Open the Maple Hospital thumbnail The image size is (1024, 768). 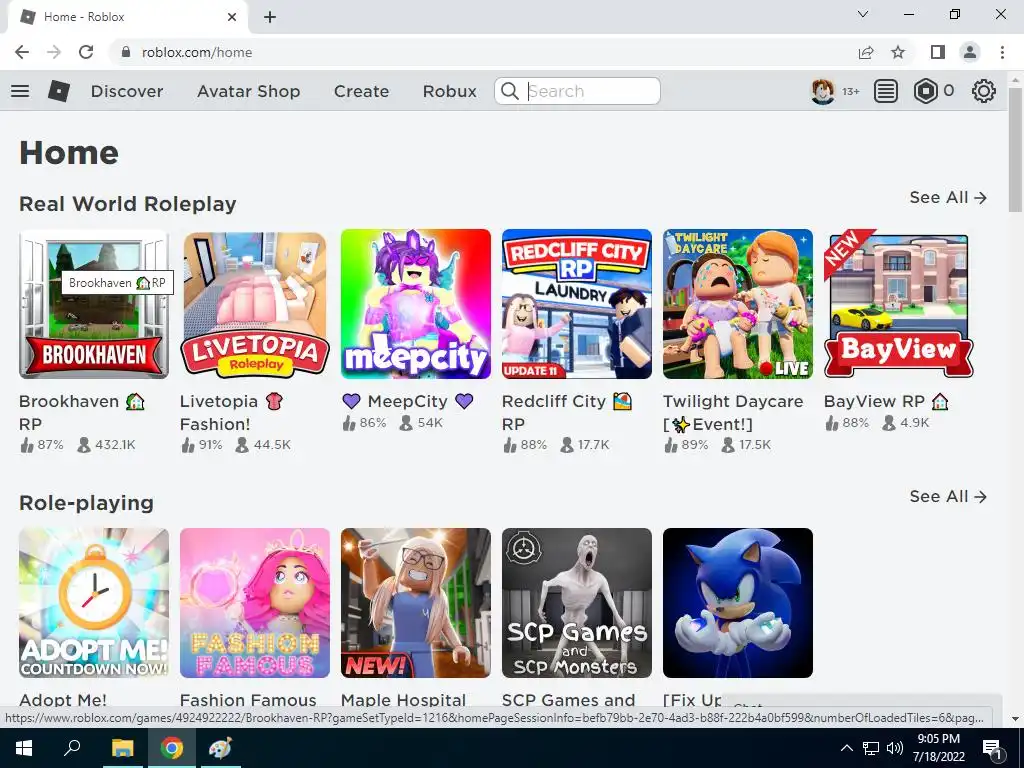pos(415,603)
